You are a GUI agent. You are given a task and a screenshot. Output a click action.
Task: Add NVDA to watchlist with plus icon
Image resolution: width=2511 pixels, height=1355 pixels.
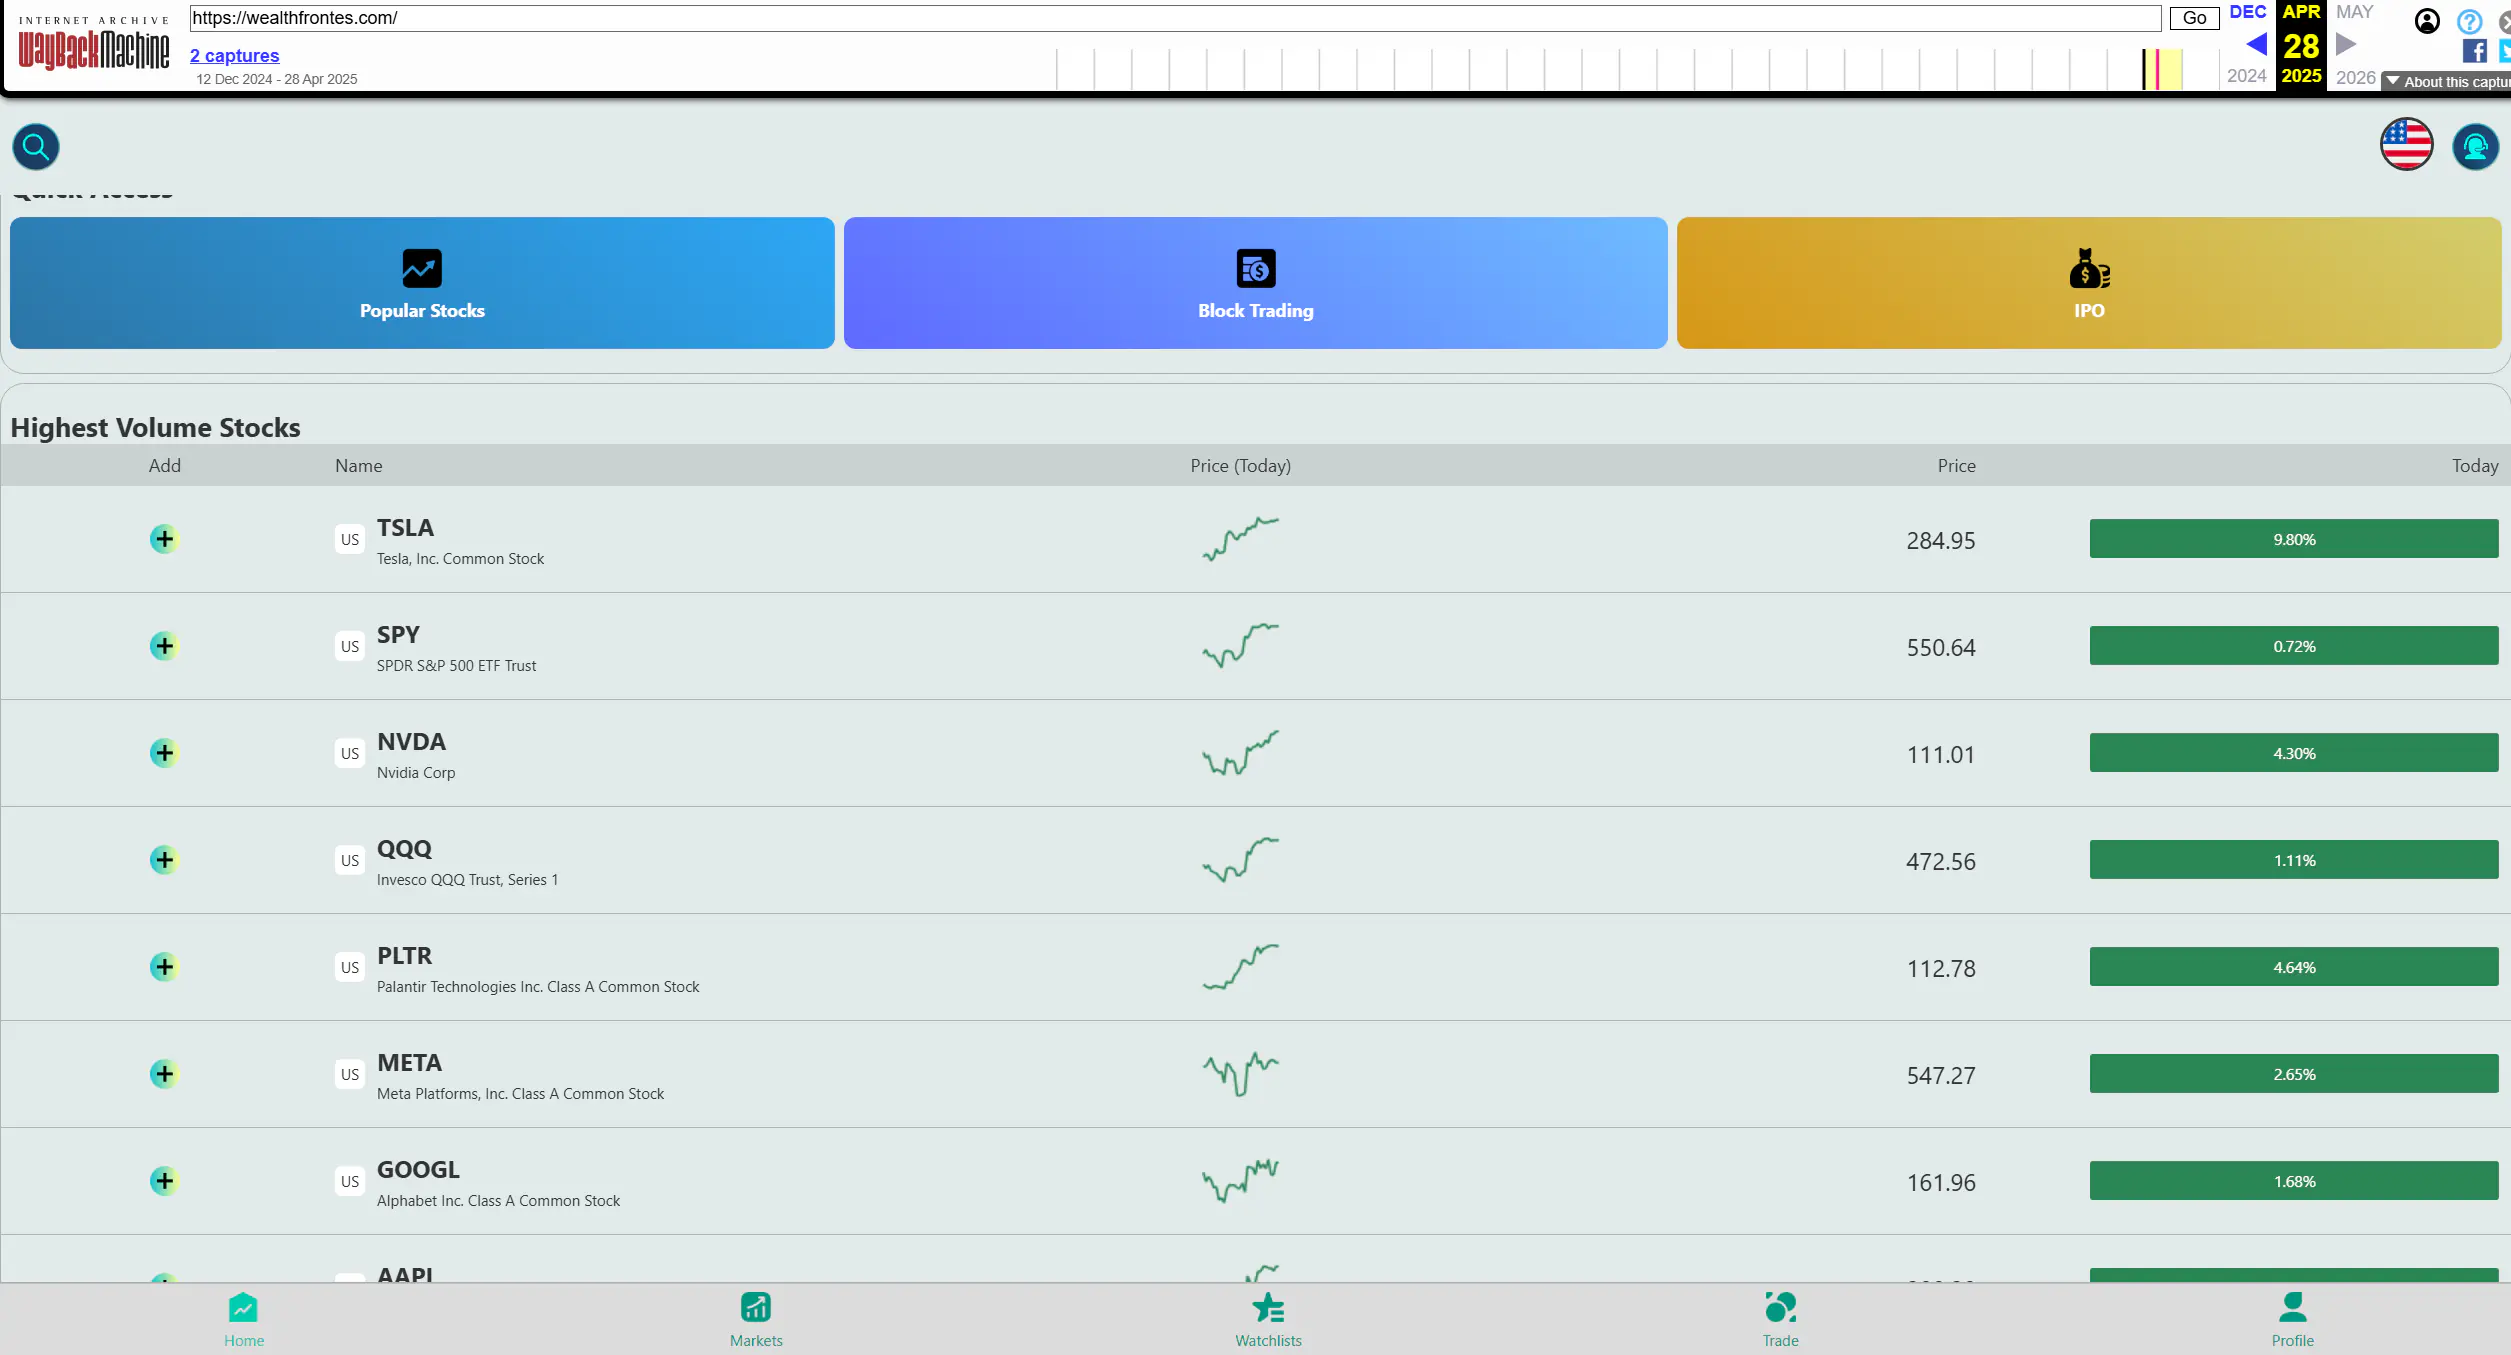164,753
